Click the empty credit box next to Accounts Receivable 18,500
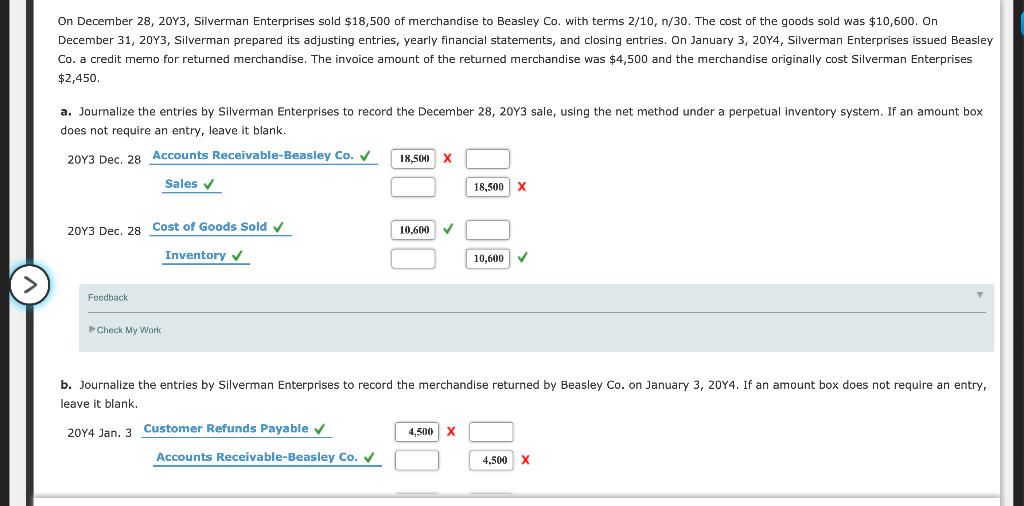The height and width of the screenshot is (506, 1024). pos(488,159)
